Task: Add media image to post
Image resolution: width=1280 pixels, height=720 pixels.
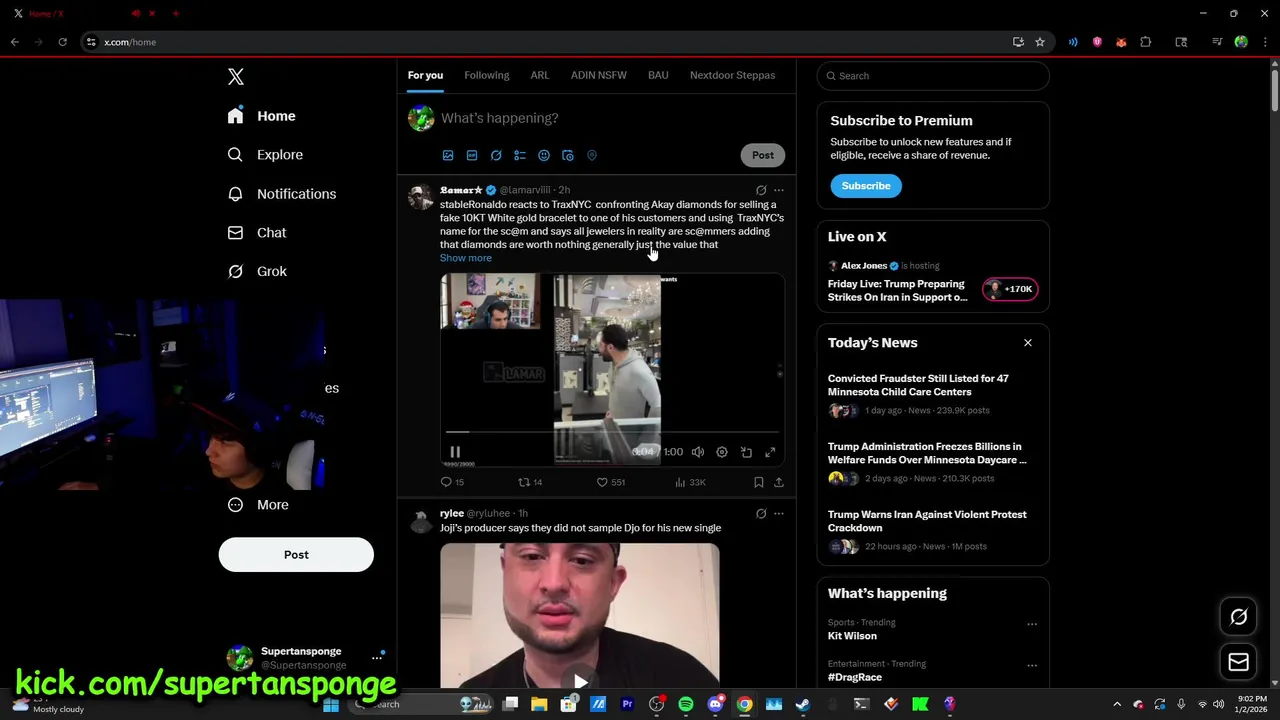Action: [448, 156]
